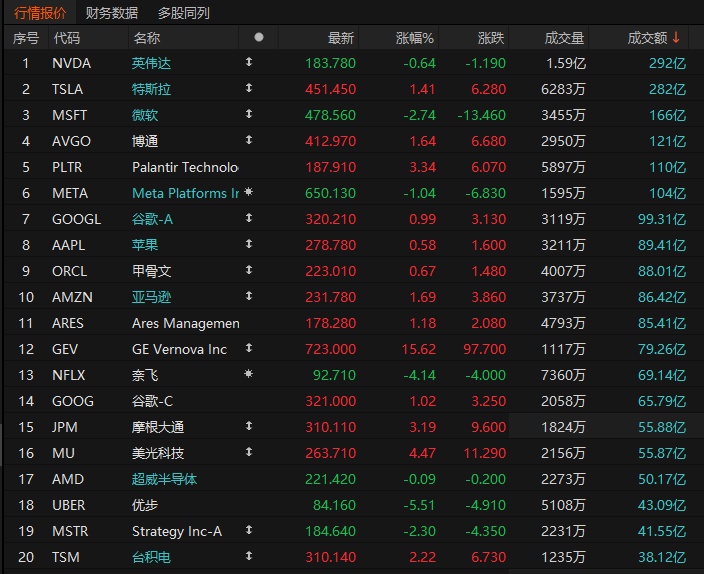The height and width of the screenshot is (574, 704).
Task: Click the AMD 221.420 latest price
Action: tap(330, 479)
